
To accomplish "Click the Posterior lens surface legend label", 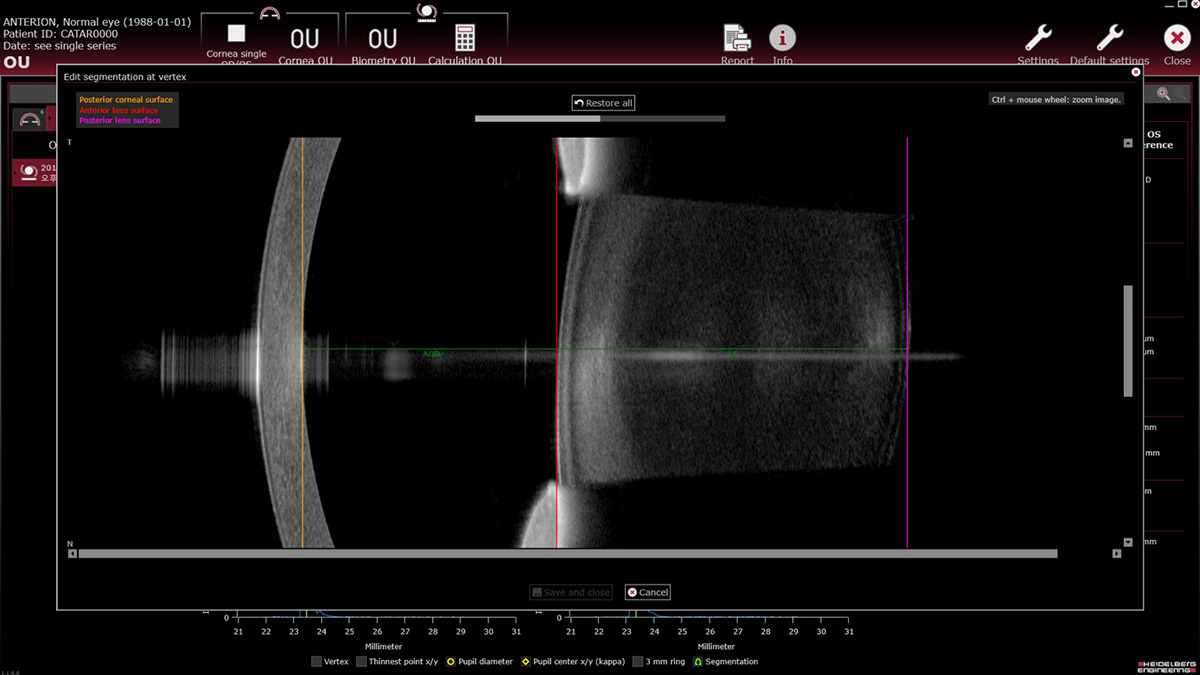I will [x=120, y=120].
